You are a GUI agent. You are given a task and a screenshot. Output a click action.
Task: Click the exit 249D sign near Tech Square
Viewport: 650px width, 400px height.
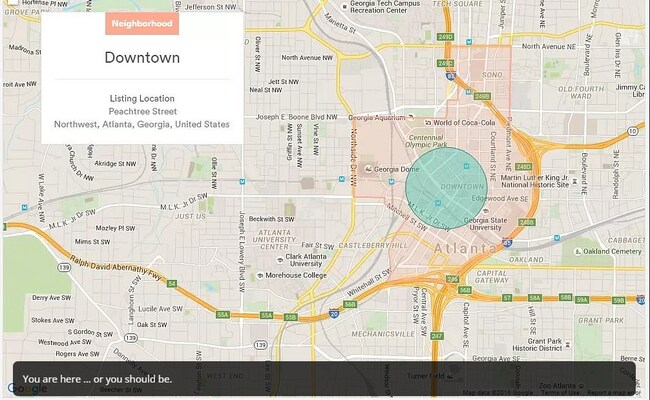tap(445, 37)
